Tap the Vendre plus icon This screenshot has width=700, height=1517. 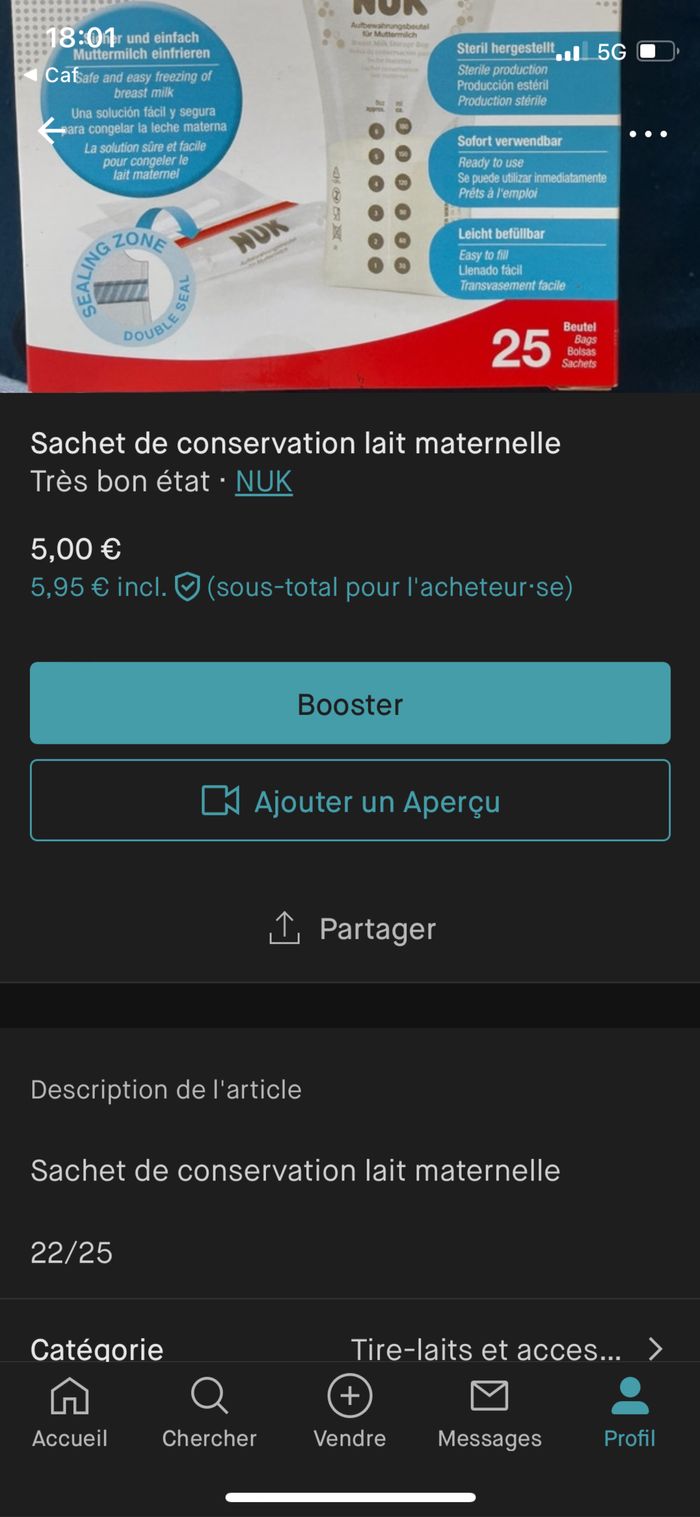[x=349, y=1394]
